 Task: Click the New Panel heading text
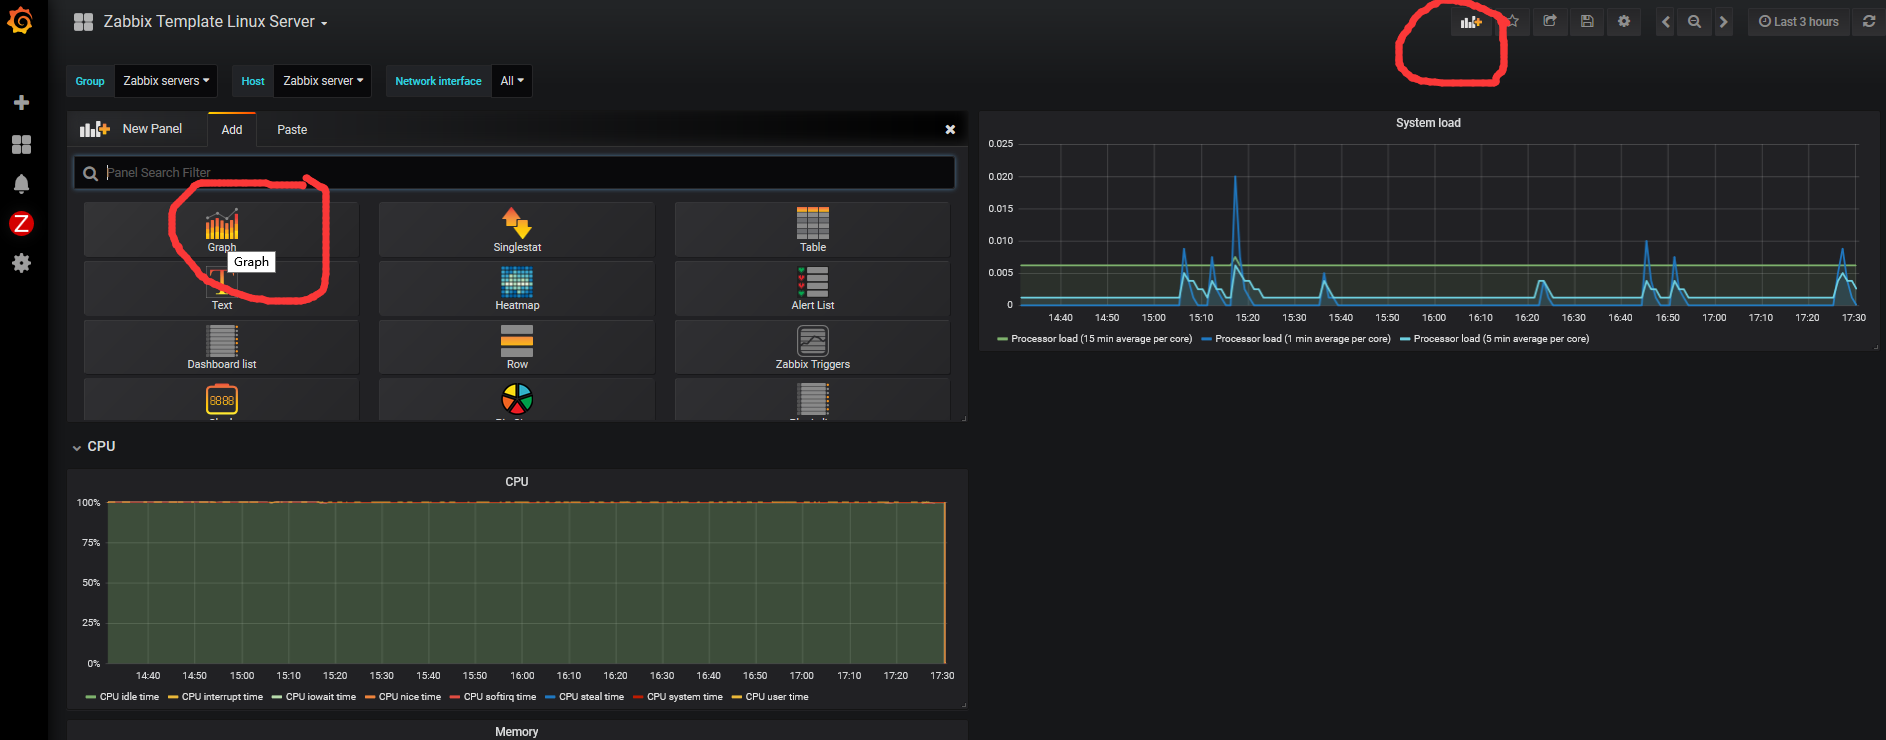[x=152, y=129]
